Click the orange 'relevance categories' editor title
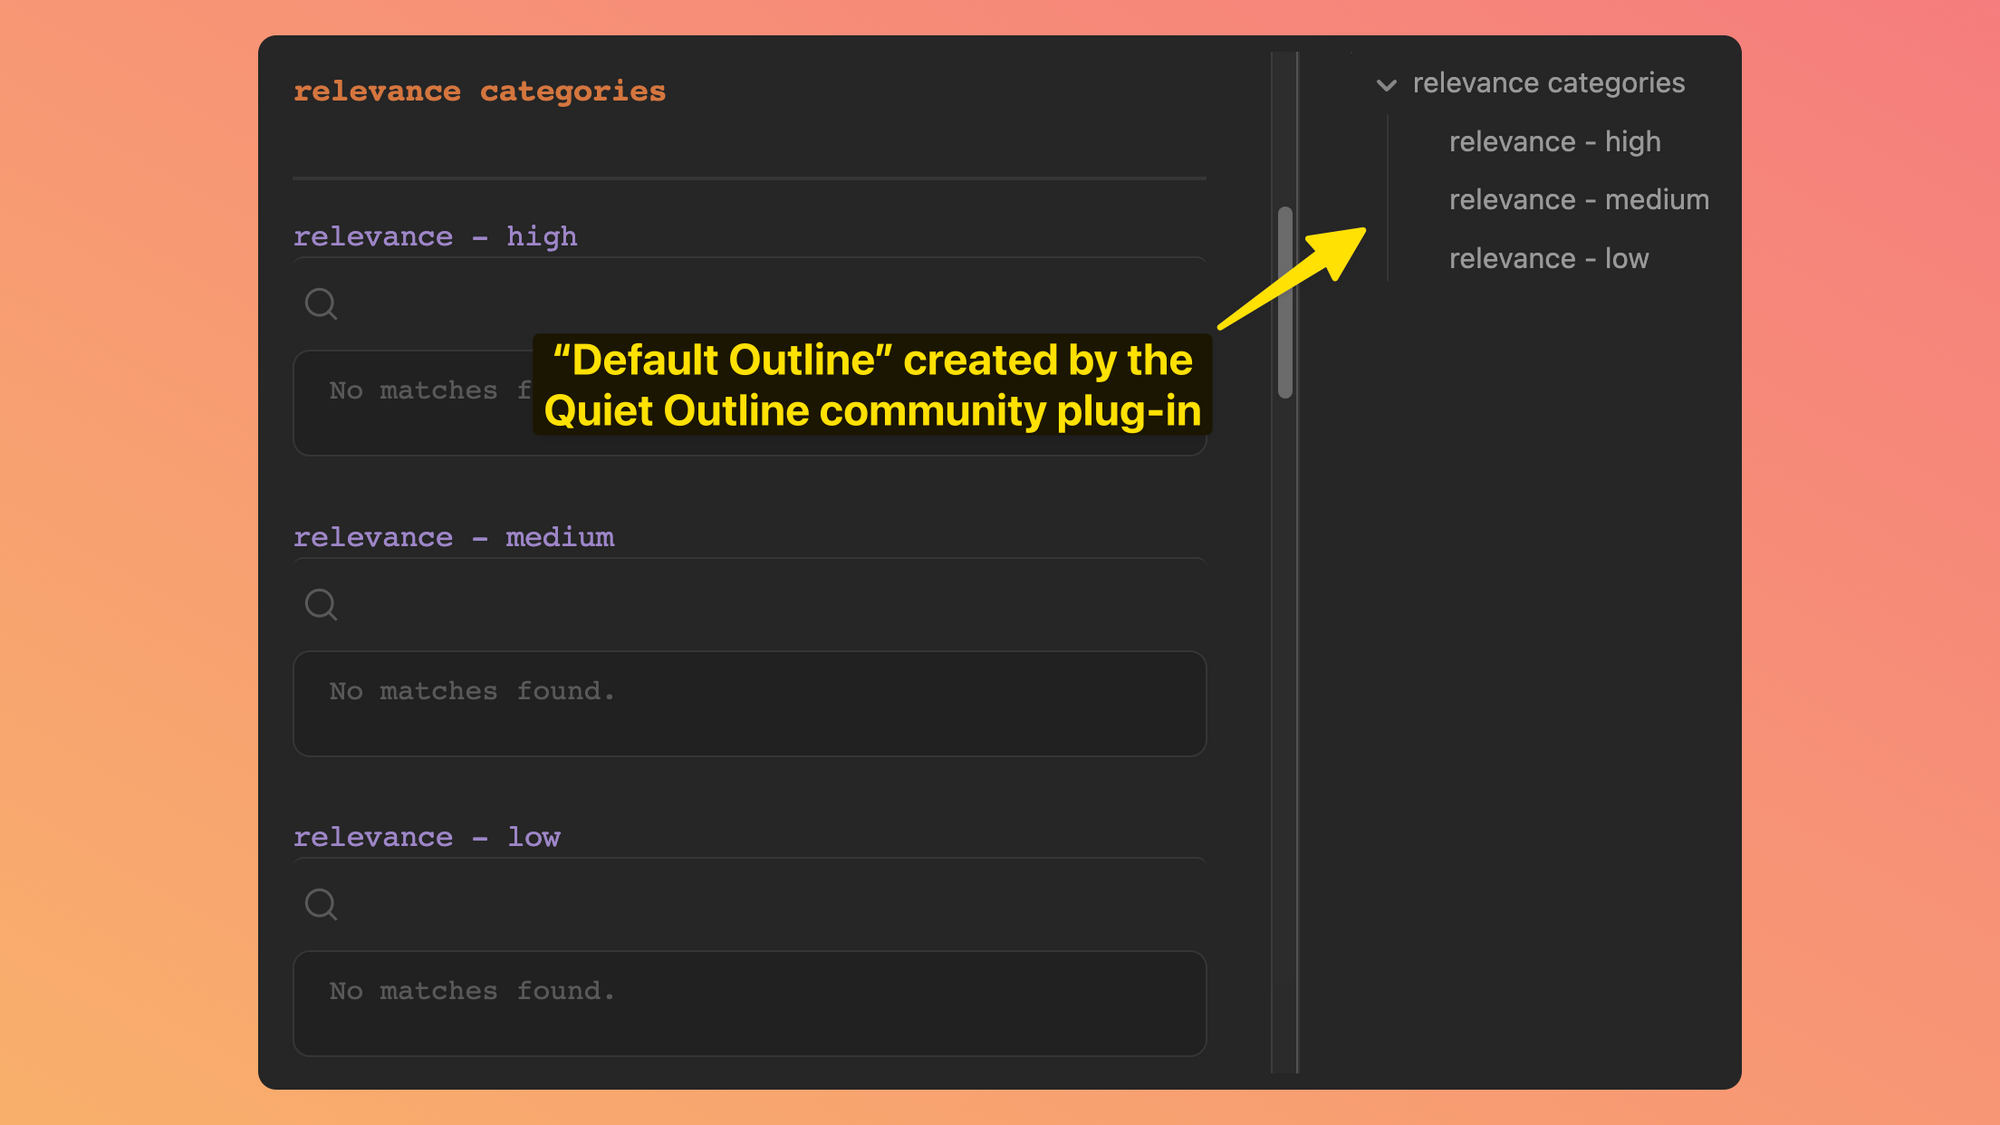Viewport: 2000px width, 1125px height. click(x=479, y=92)
